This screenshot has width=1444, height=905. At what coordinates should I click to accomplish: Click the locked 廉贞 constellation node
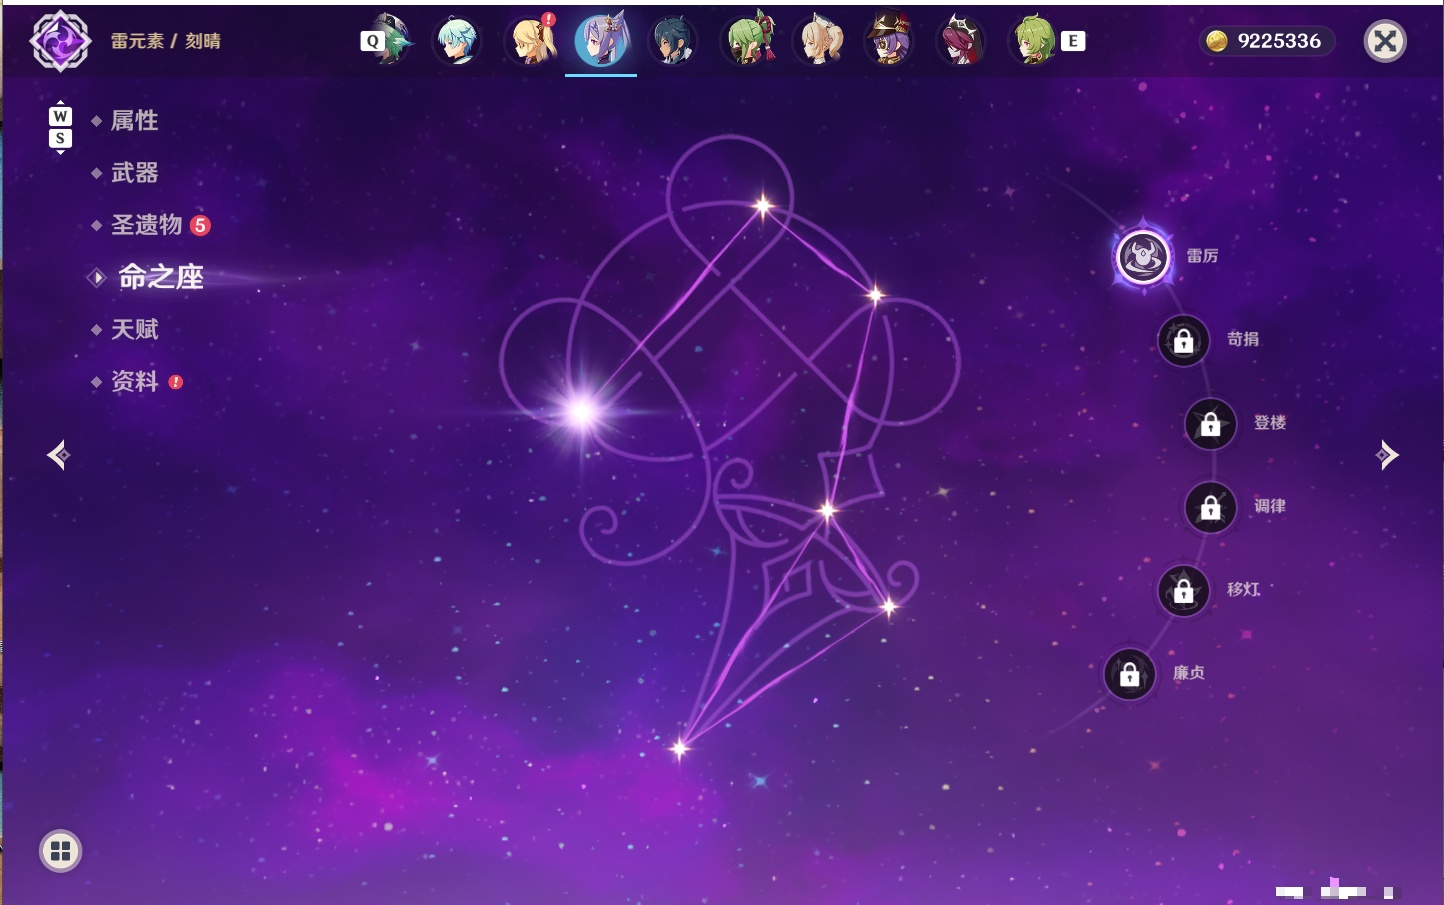tap(1130, 675)
